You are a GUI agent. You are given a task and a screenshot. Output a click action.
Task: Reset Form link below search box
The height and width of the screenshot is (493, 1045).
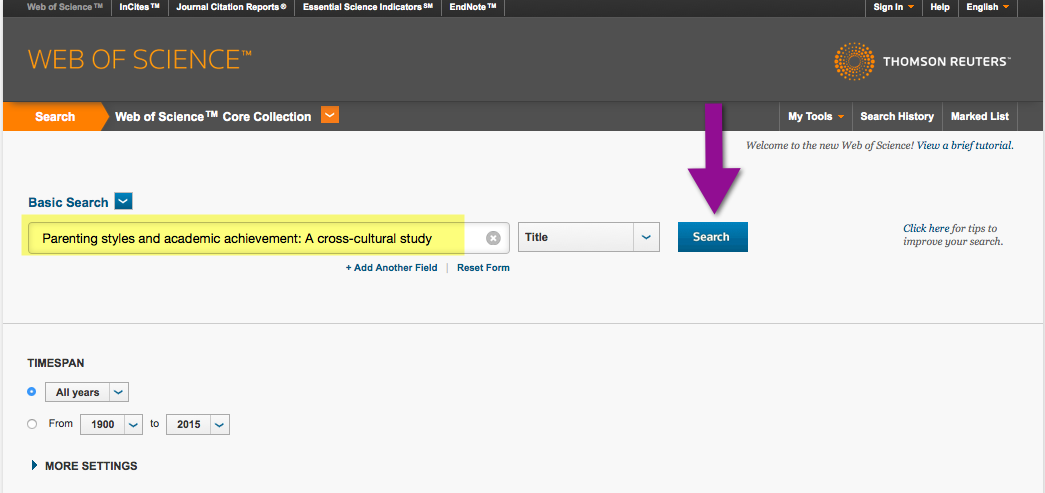(483, 268)
